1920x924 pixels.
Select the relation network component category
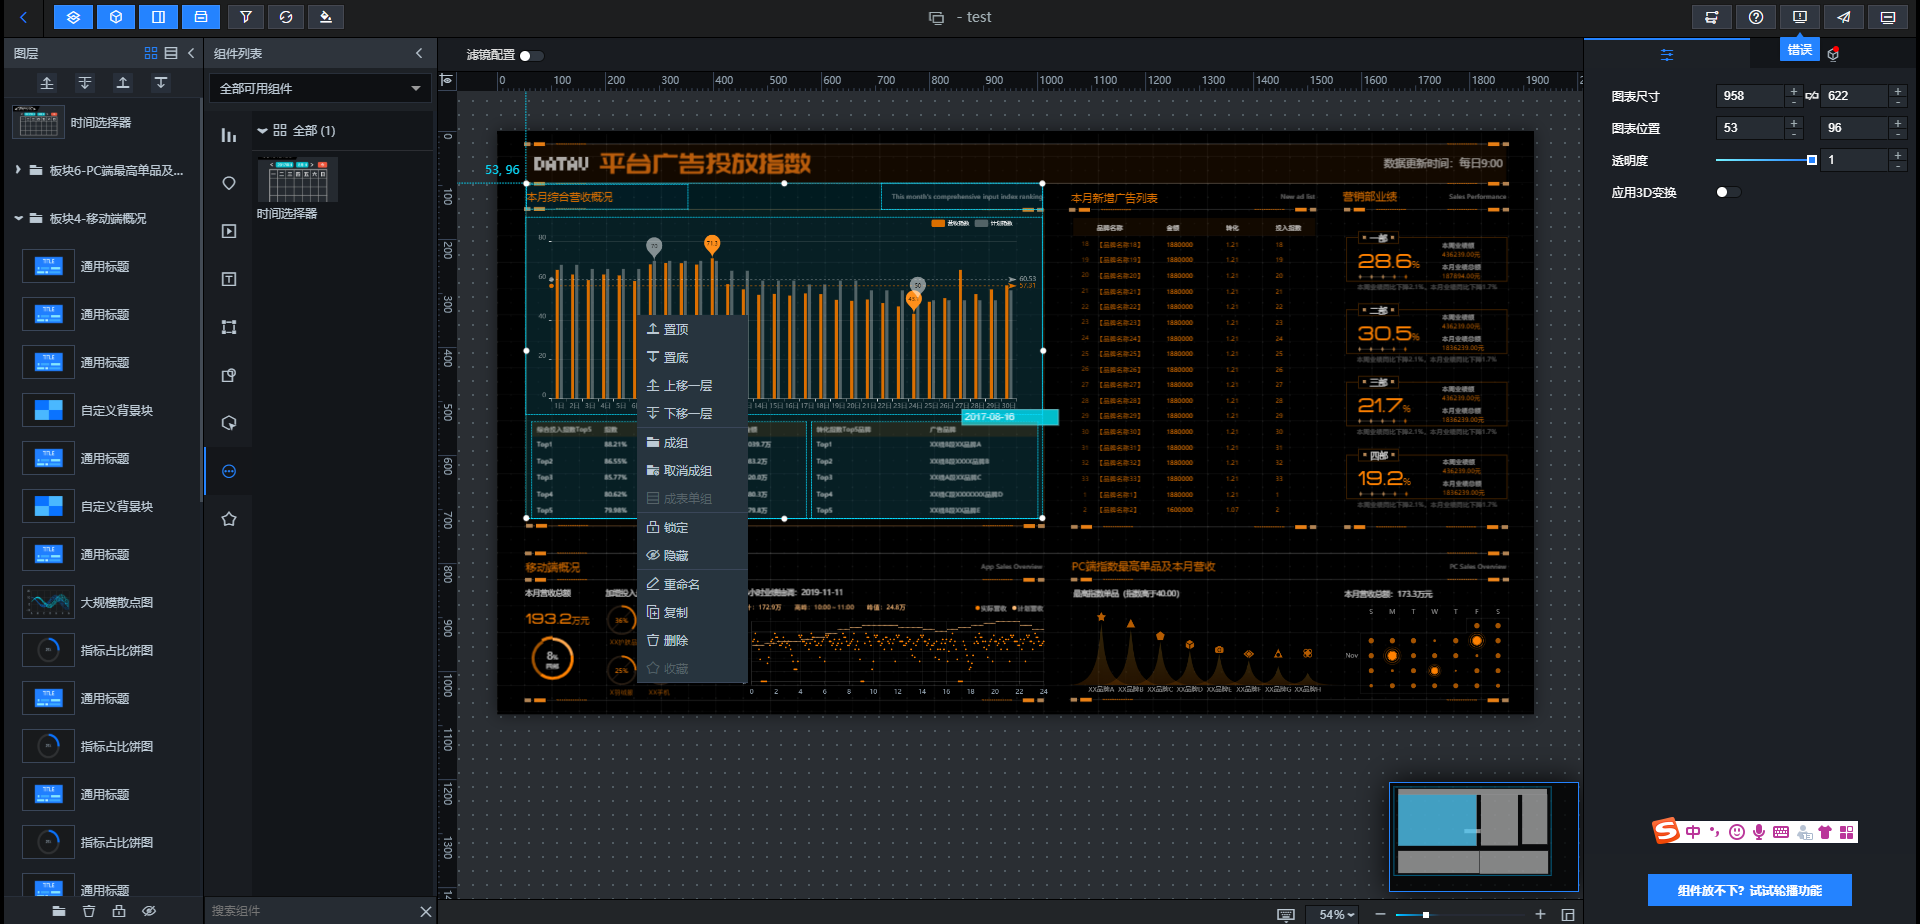[x=229, y=327]
